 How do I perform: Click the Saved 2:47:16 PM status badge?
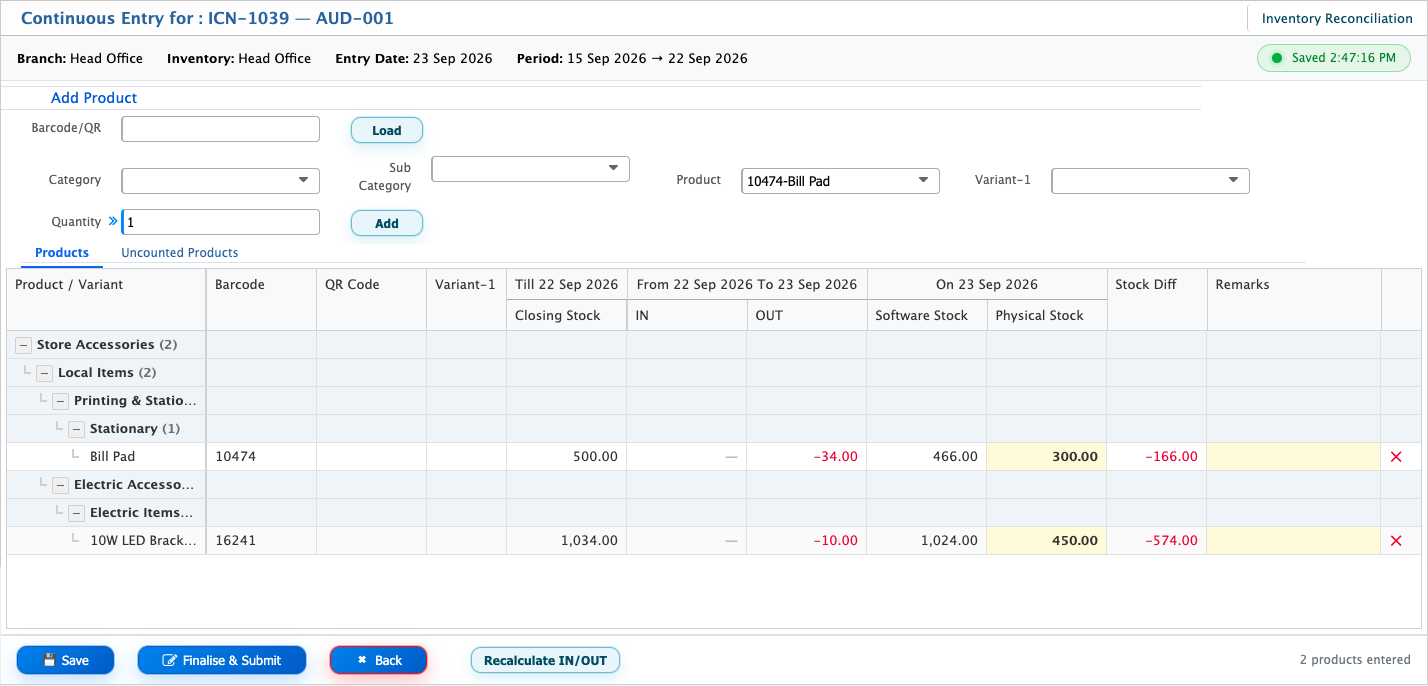(x=1334, y=58)
